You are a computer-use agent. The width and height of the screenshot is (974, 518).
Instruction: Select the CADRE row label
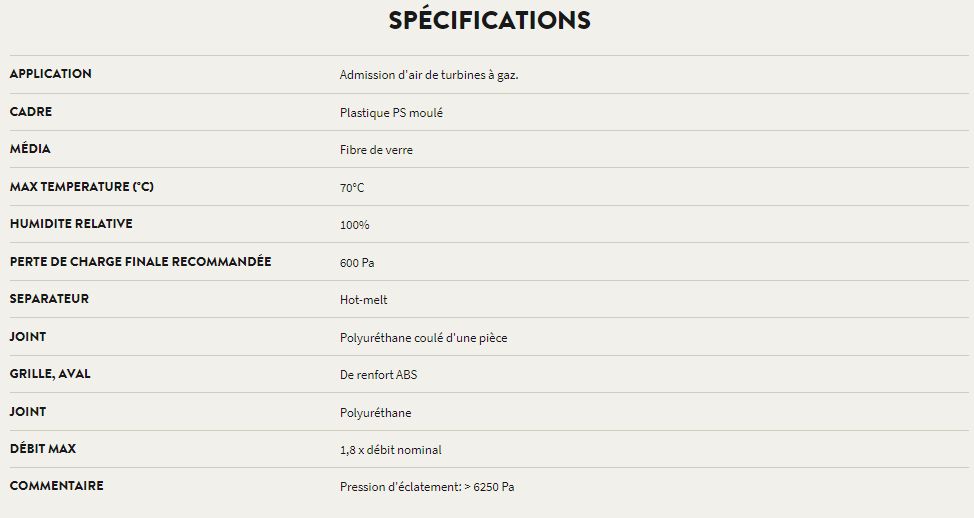tap(31, 112)
